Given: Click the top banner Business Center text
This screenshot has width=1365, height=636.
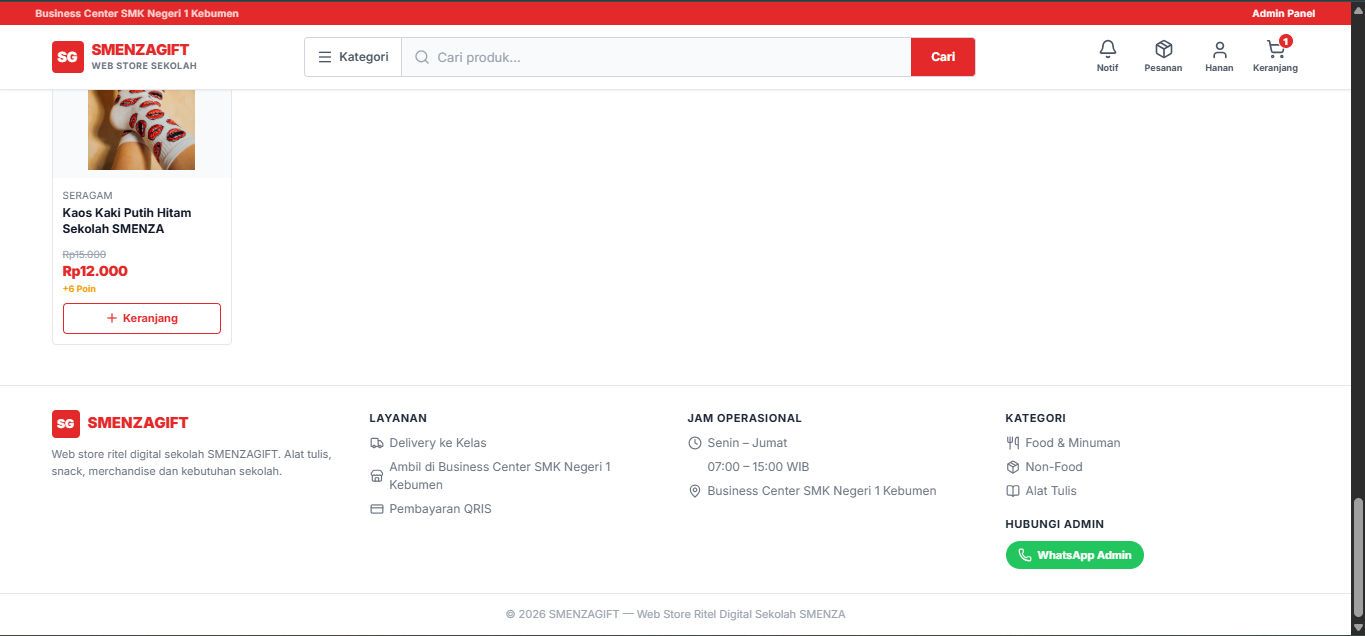Looking at the screenshot, I should pyautogui.click(x=137, y=13).
